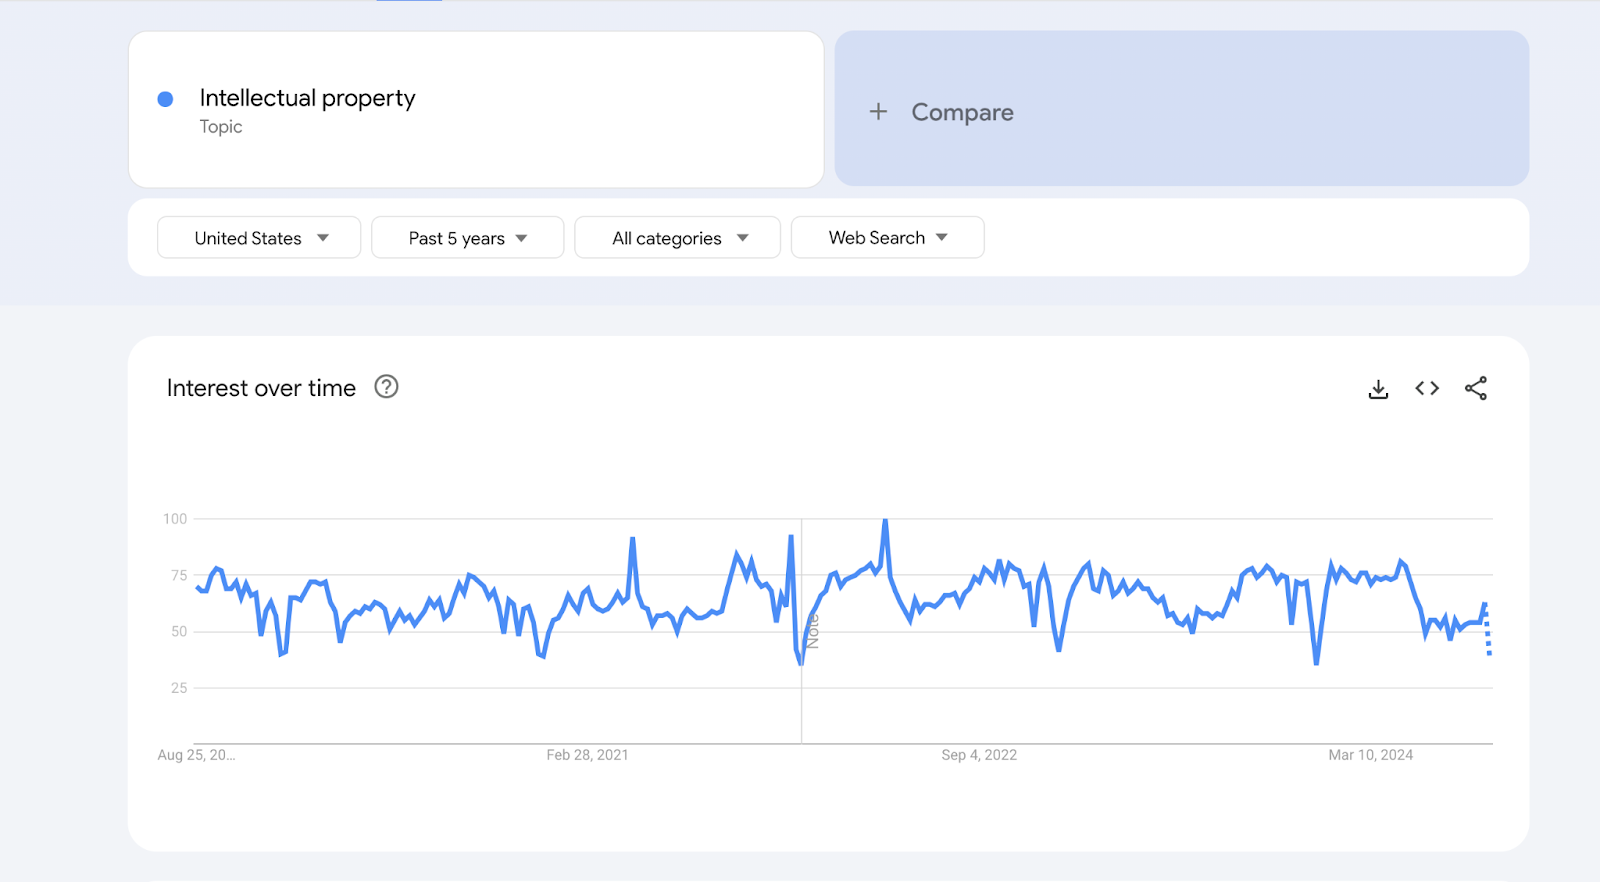Click the Mar 10, 2024 date label

tap(1369, 755)
